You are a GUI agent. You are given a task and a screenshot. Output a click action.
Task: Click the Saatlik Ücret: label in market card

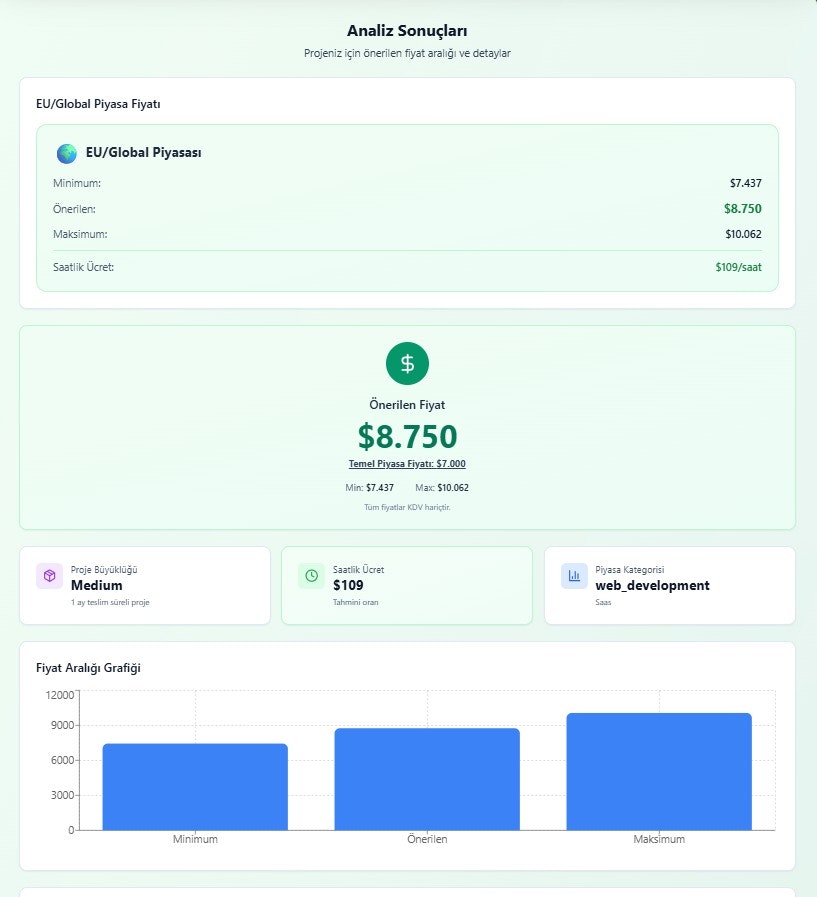(x=84, y=267)
